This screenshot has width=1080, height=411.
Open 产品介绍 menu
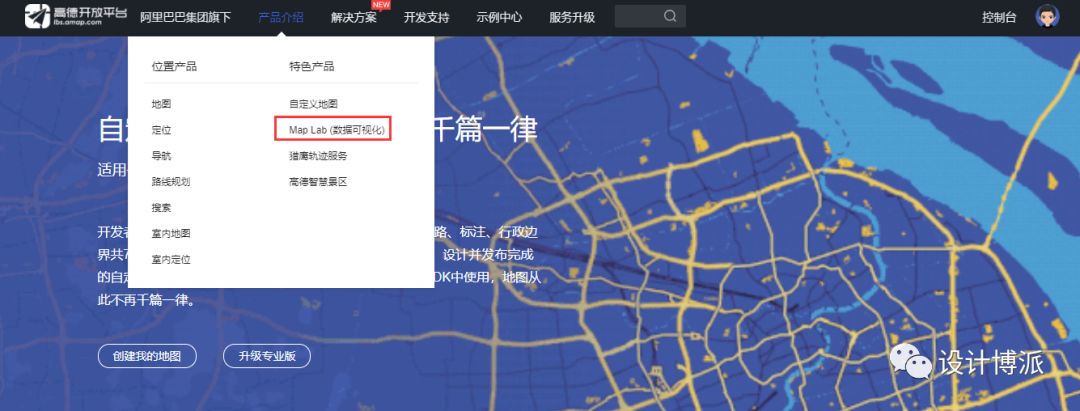280,17
